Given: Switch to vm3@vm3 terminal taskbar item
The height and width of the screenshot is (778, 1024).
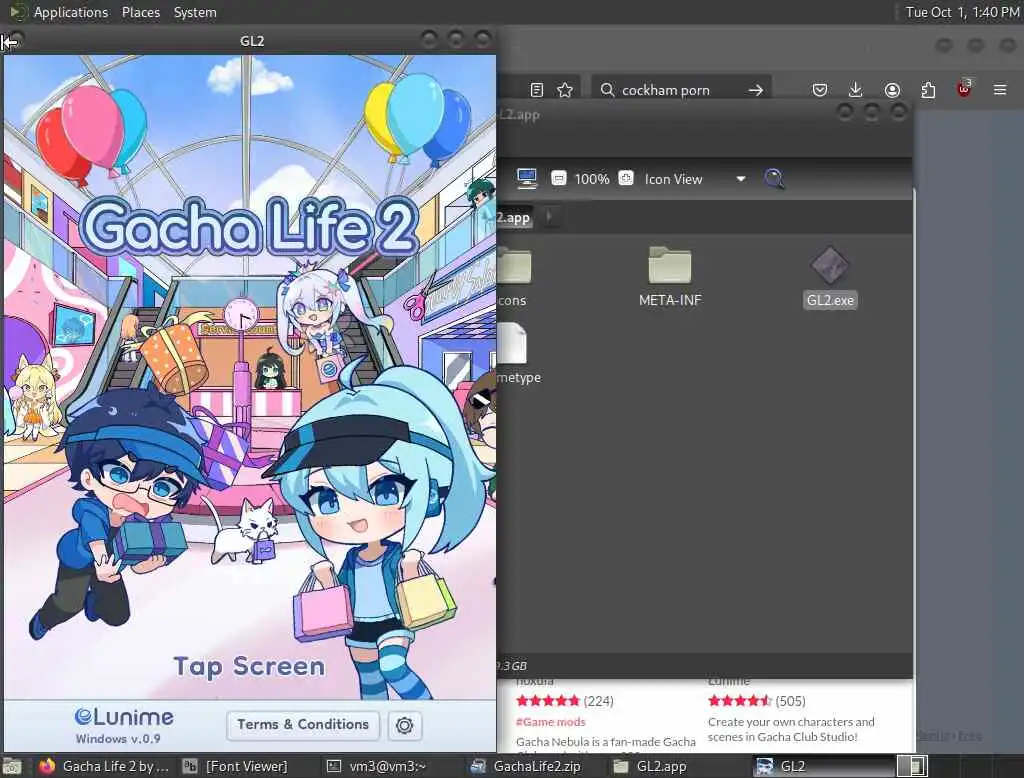Looking at the screenshot, I should (377, 766).
